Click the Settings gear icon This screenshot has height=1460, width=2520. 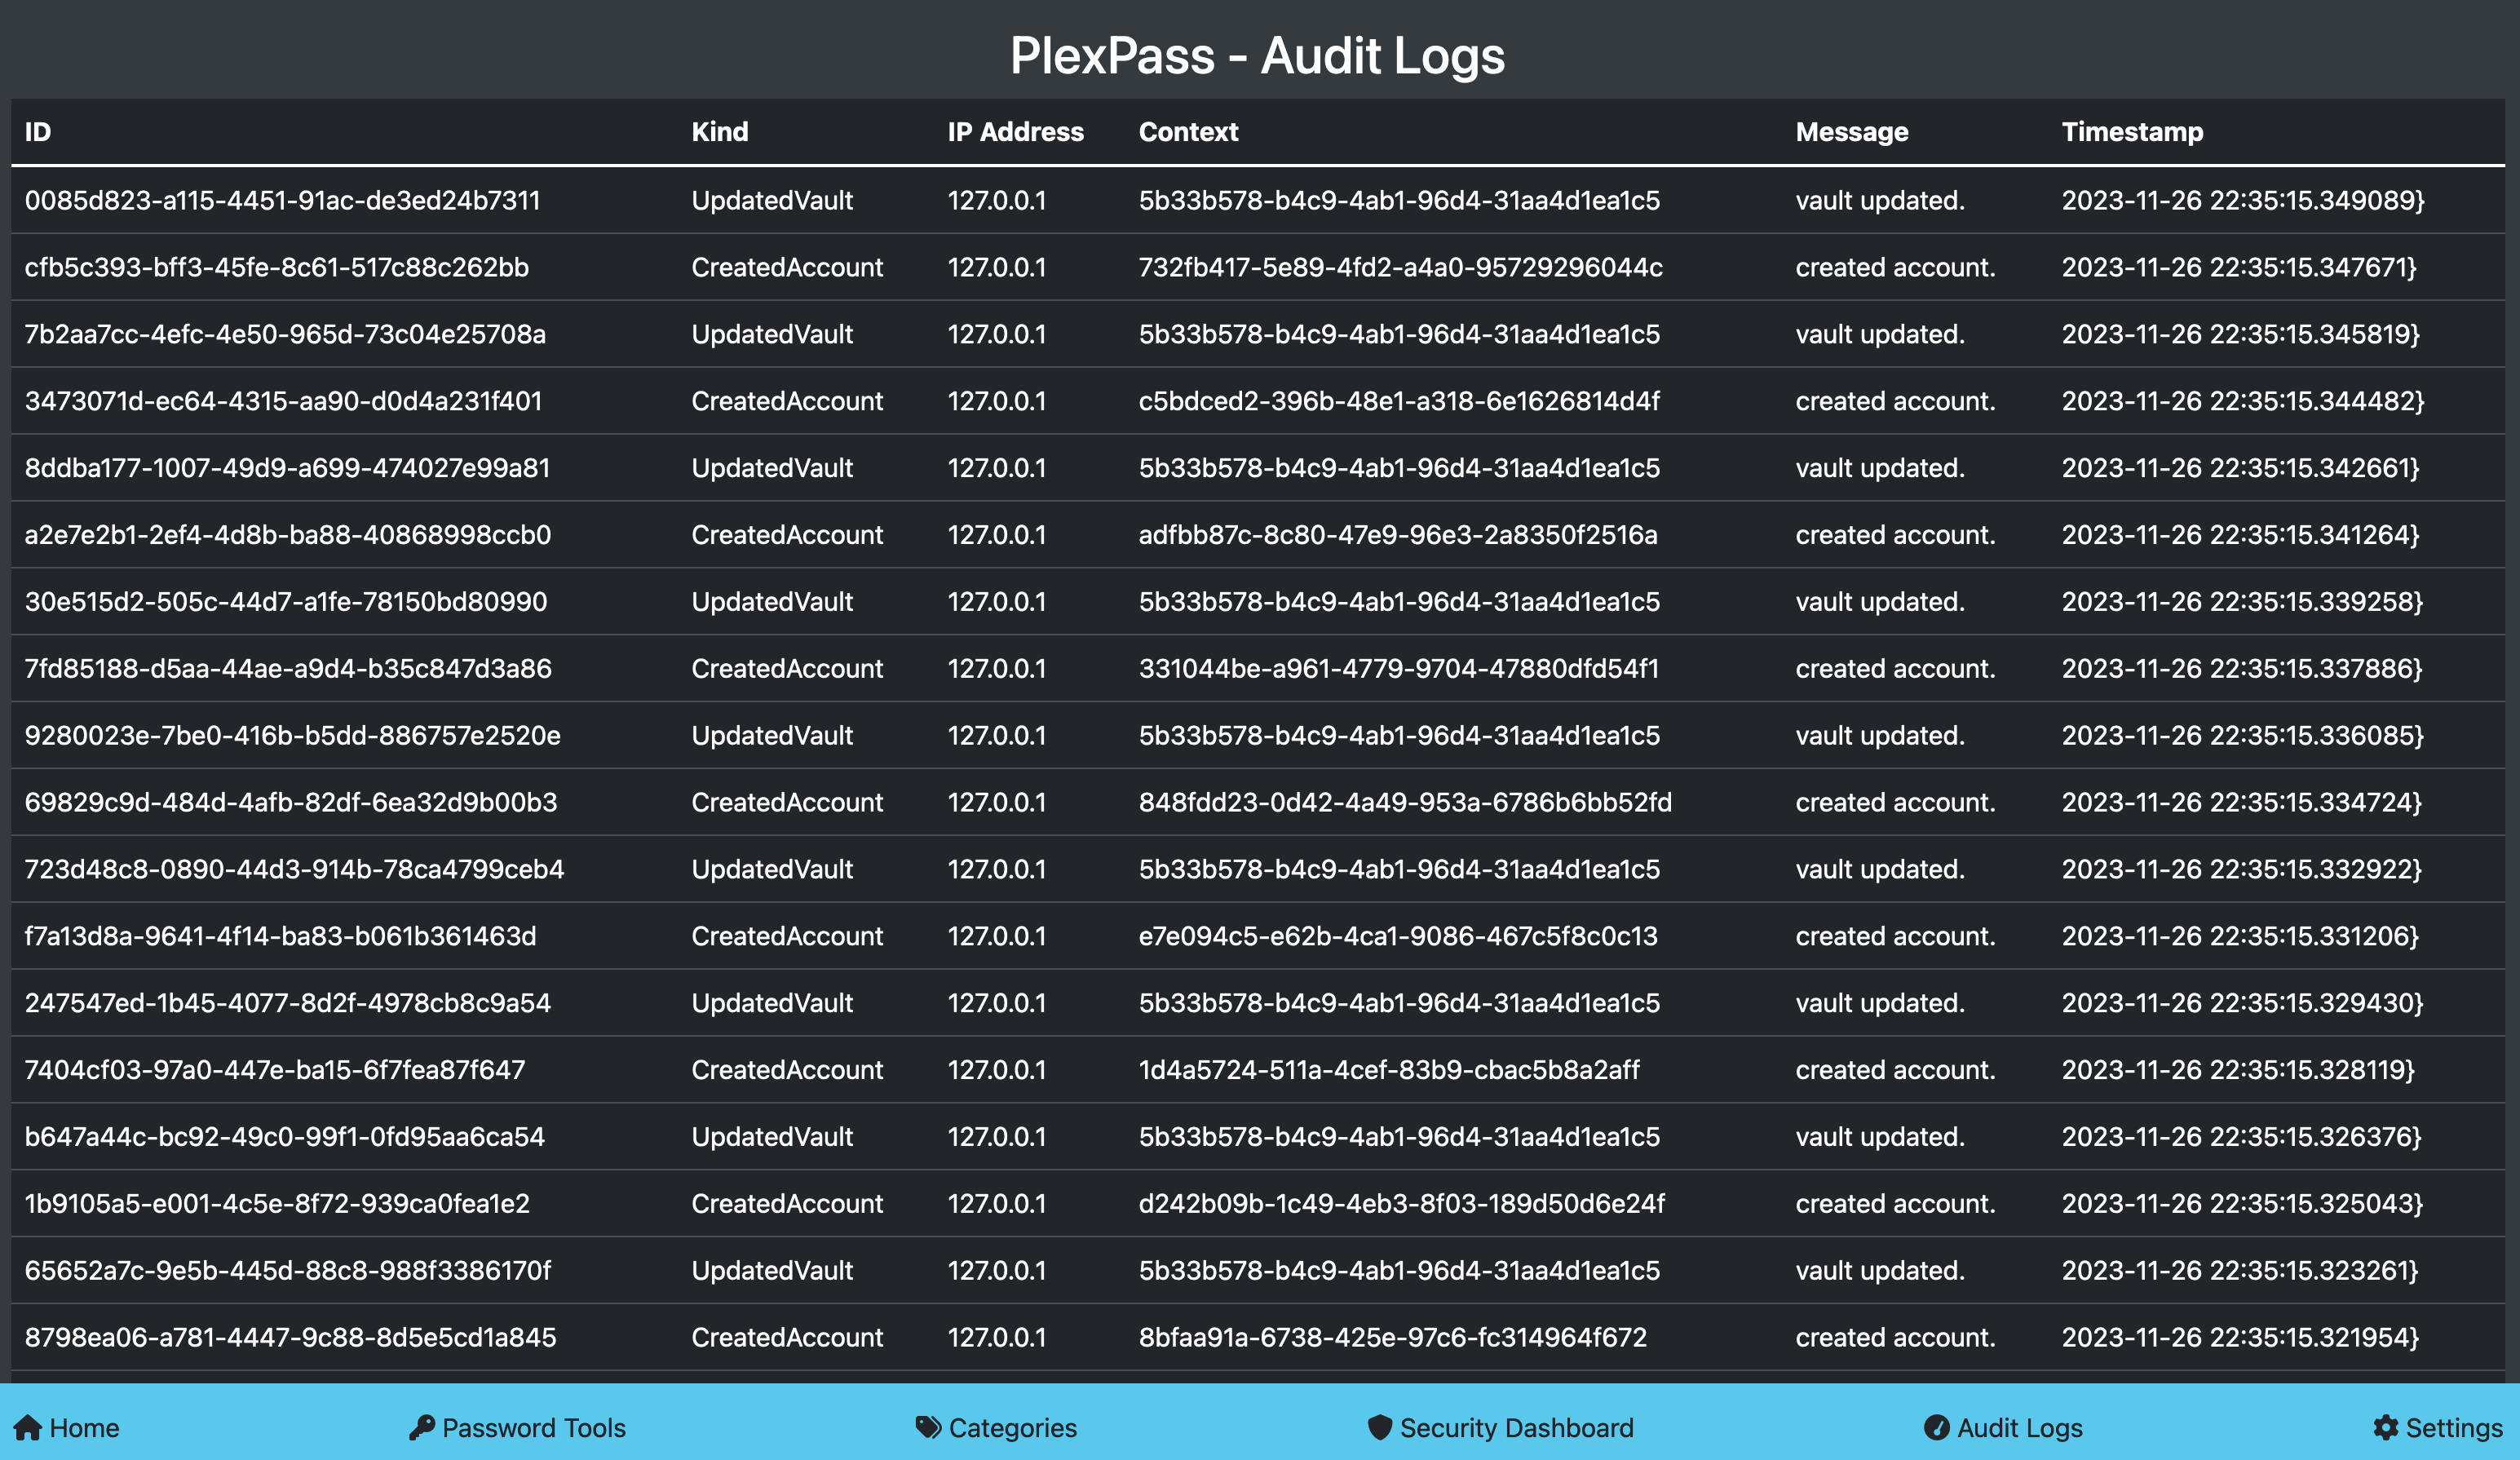(2386, 1428)
